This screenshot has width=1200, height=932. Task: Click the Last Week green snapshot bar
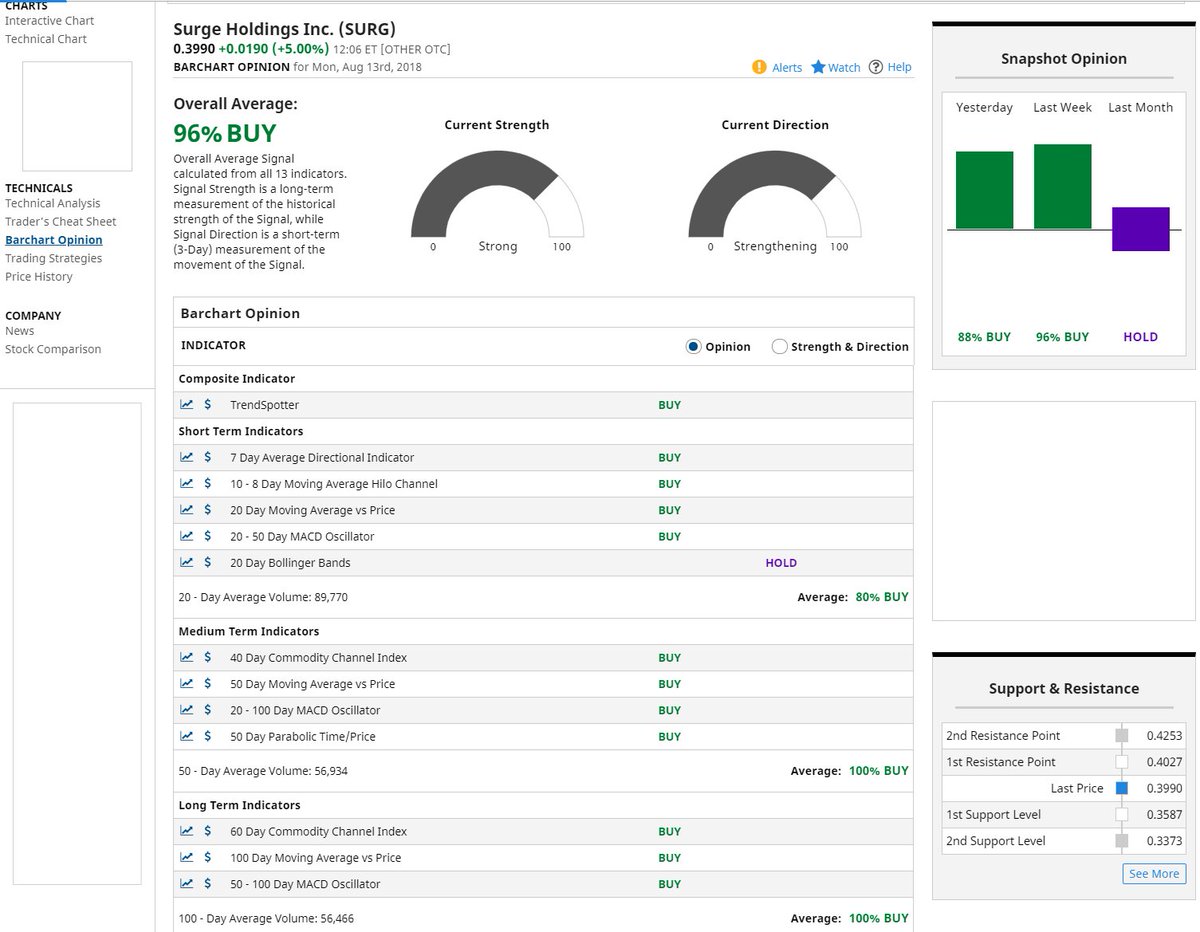[x=1063, y=186]
